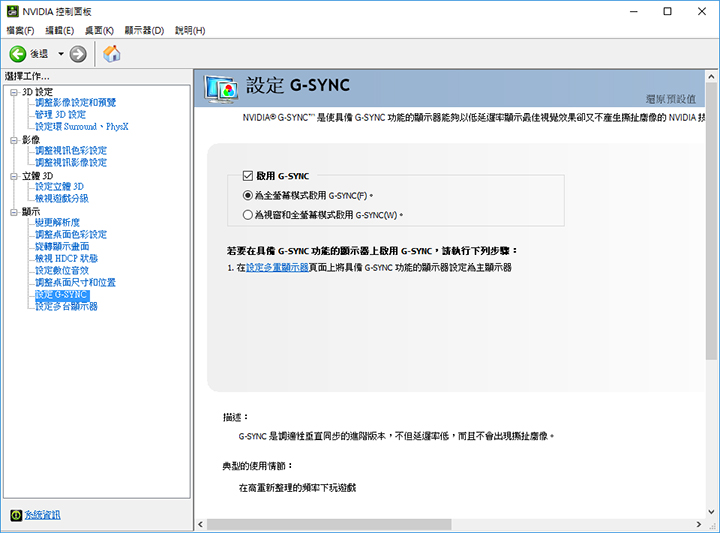Image resolution: width=720 pixels, height=533 pixels.
Task: Open 設定多台顯示器 tree item
Action: tap(67, 307)
